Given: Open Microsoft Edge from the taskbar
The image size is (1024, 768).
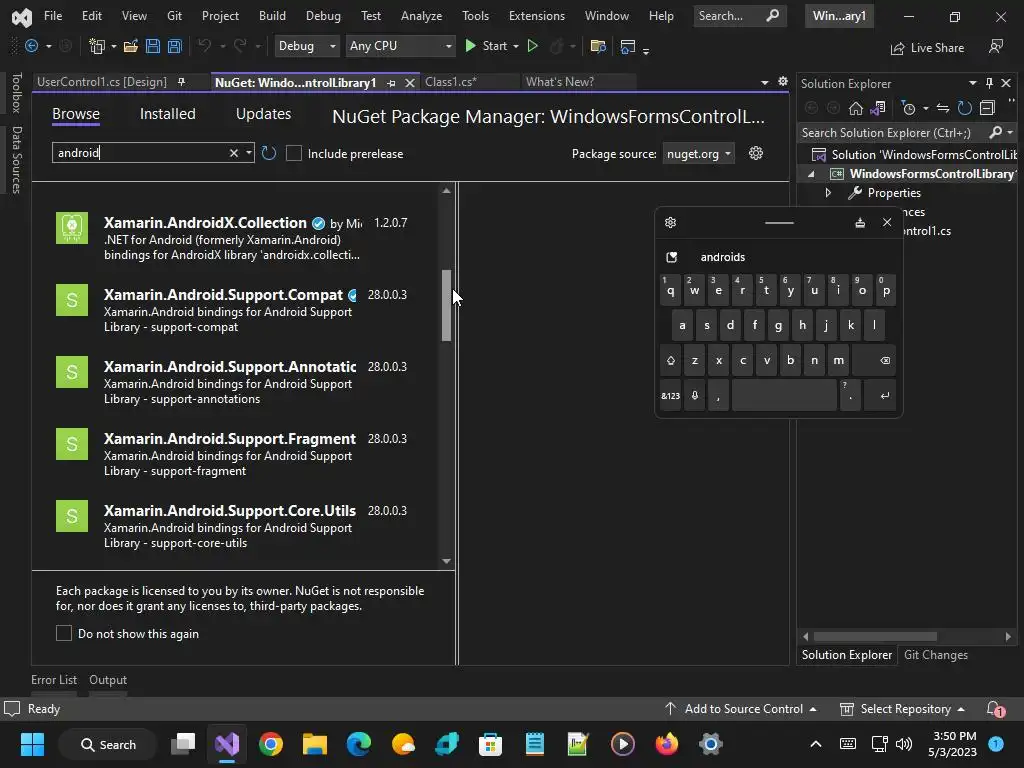Looking at the screenshot, I should click(359, 744).
